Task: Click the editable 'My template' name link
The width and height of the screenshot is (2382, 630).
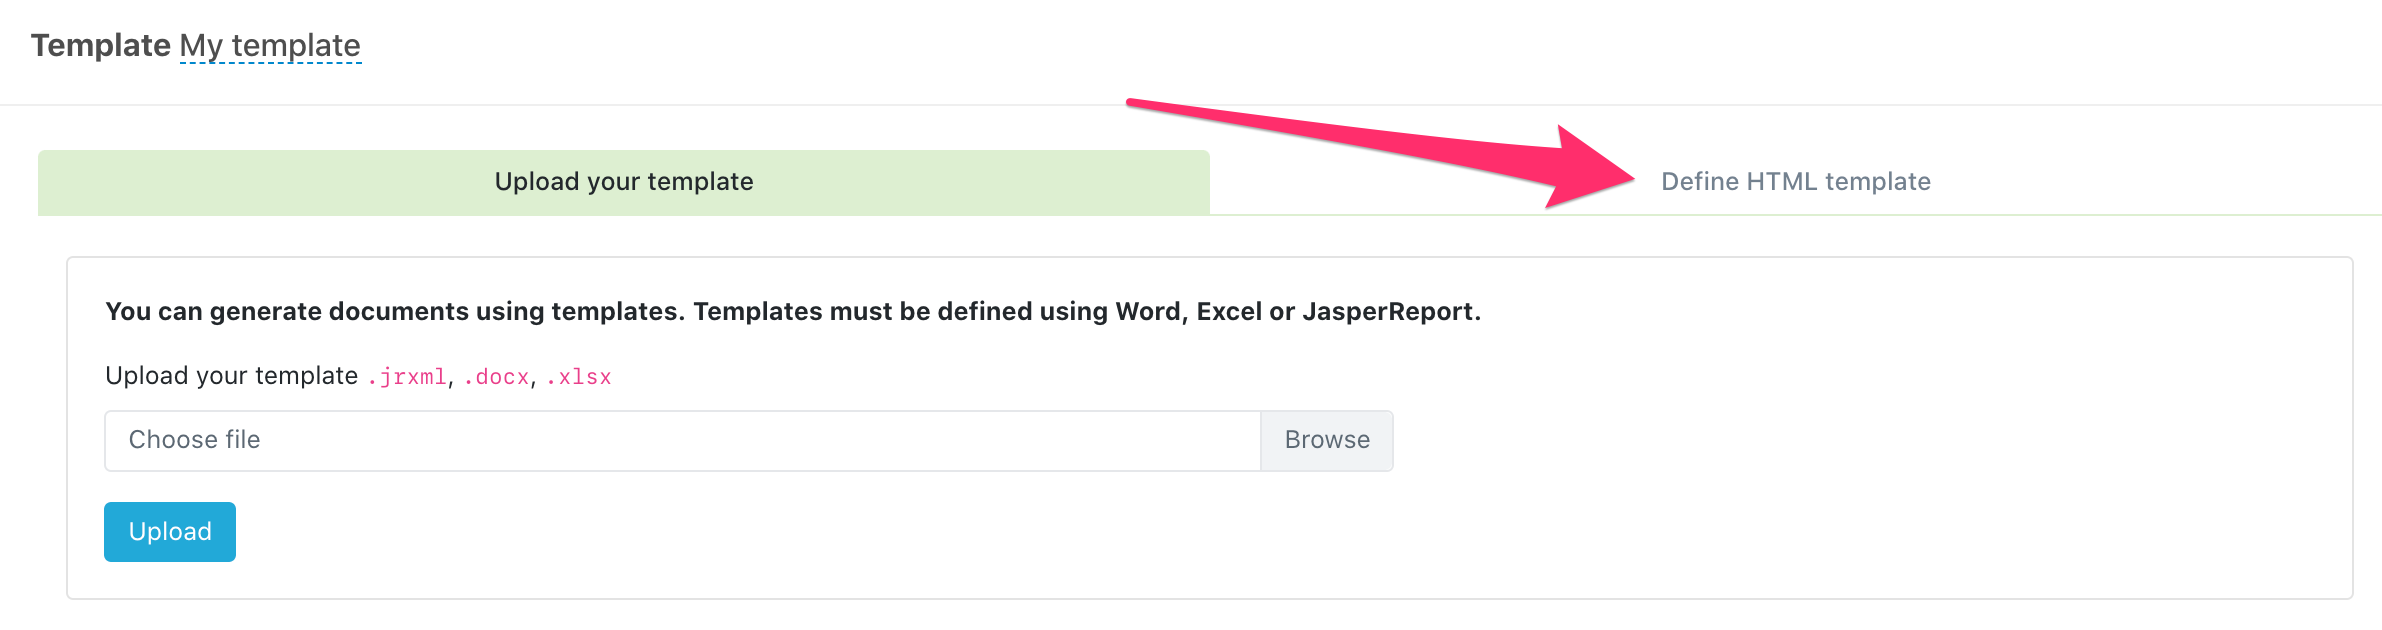Action: tap(270, 46)
